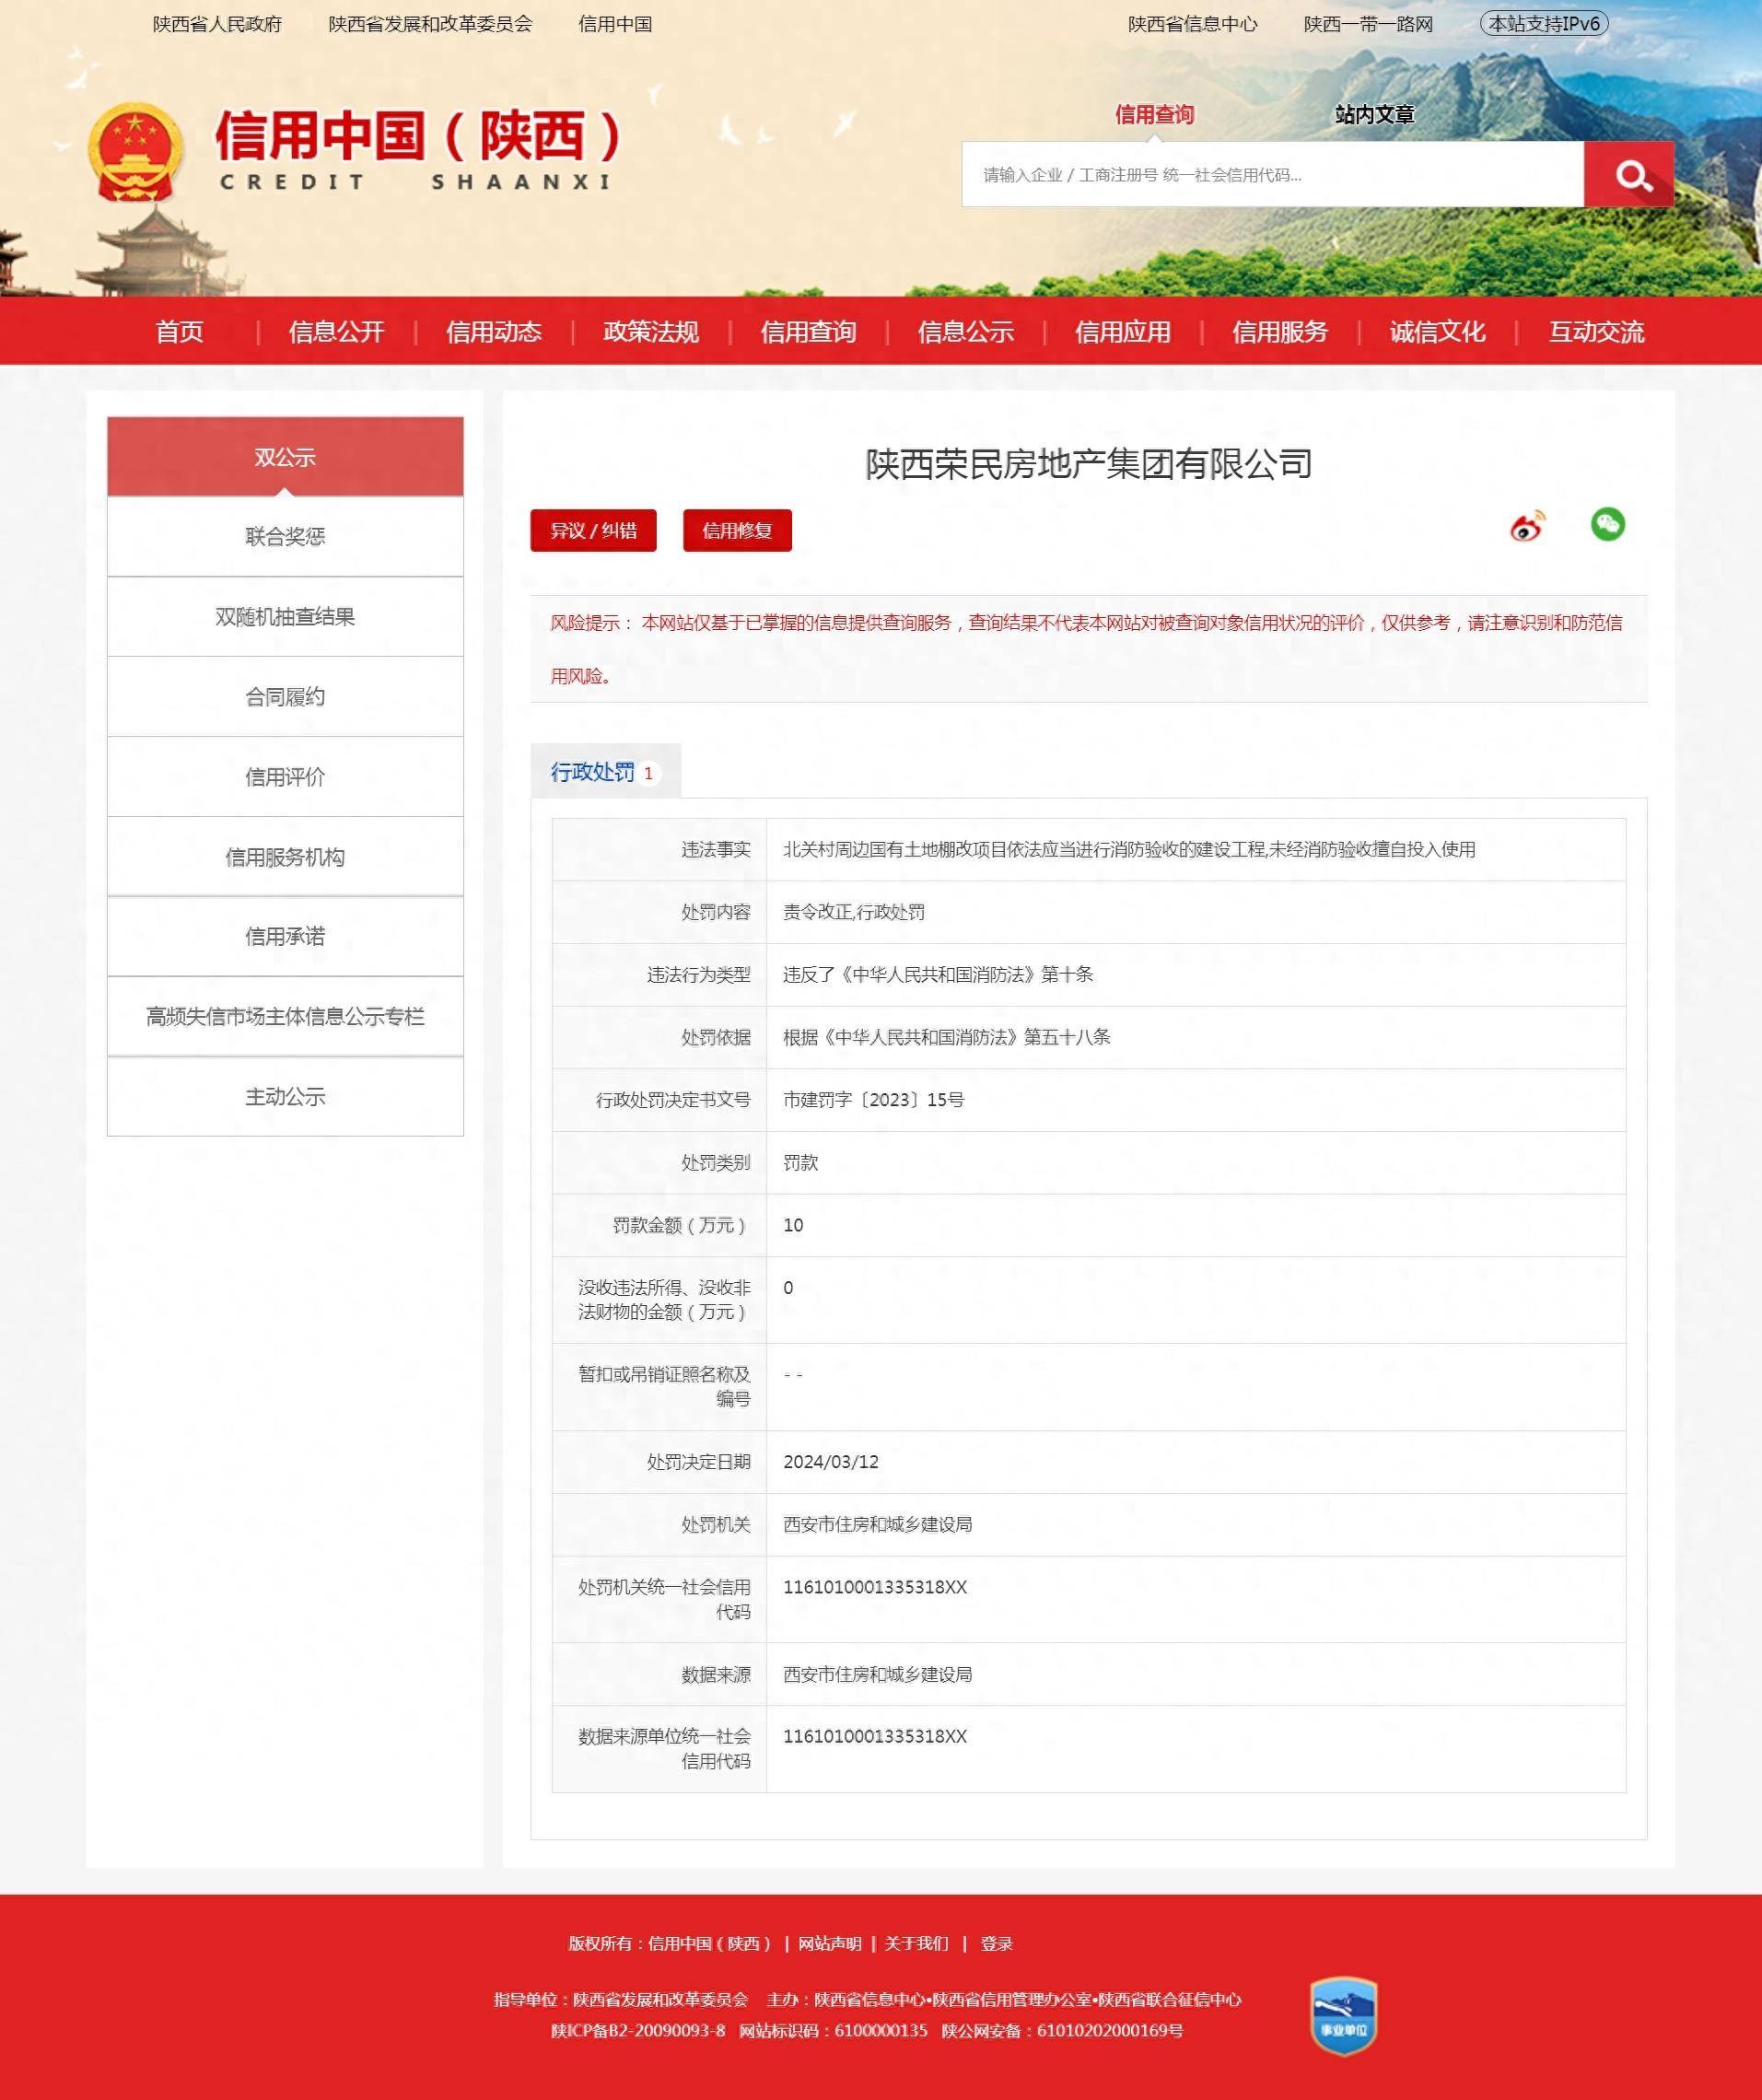Click the 本站支持IPv6 badge
Viewport: 1762px width, 2100px height.
click(1544, 24)
